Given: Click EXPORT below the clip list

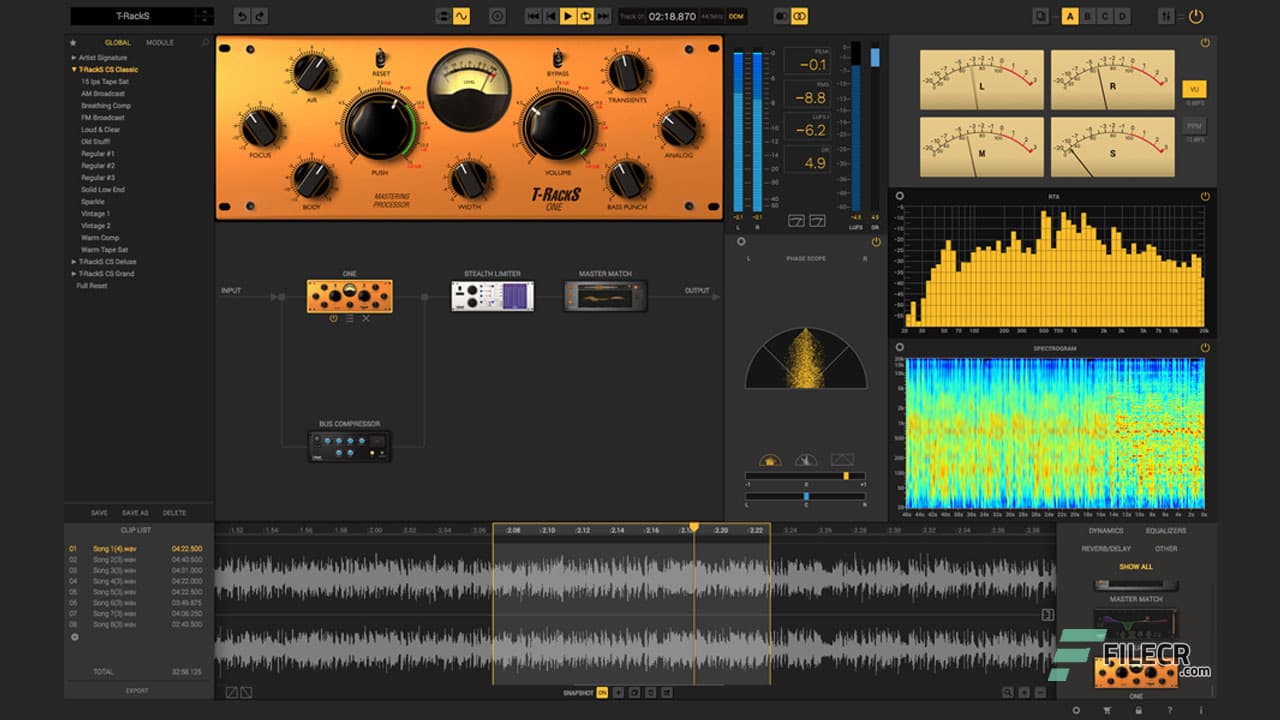Looking at the screenshot, I should point(137,690).
